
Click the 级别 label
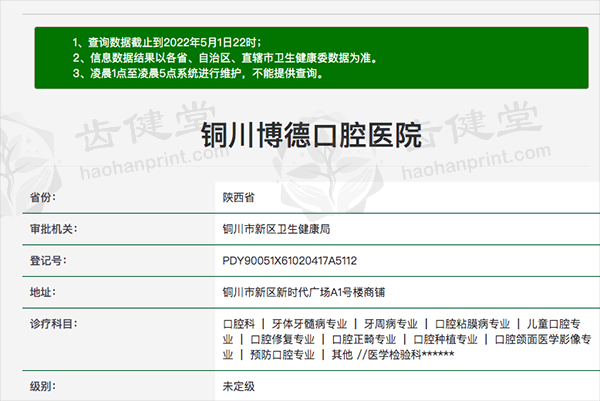(42, 386)
